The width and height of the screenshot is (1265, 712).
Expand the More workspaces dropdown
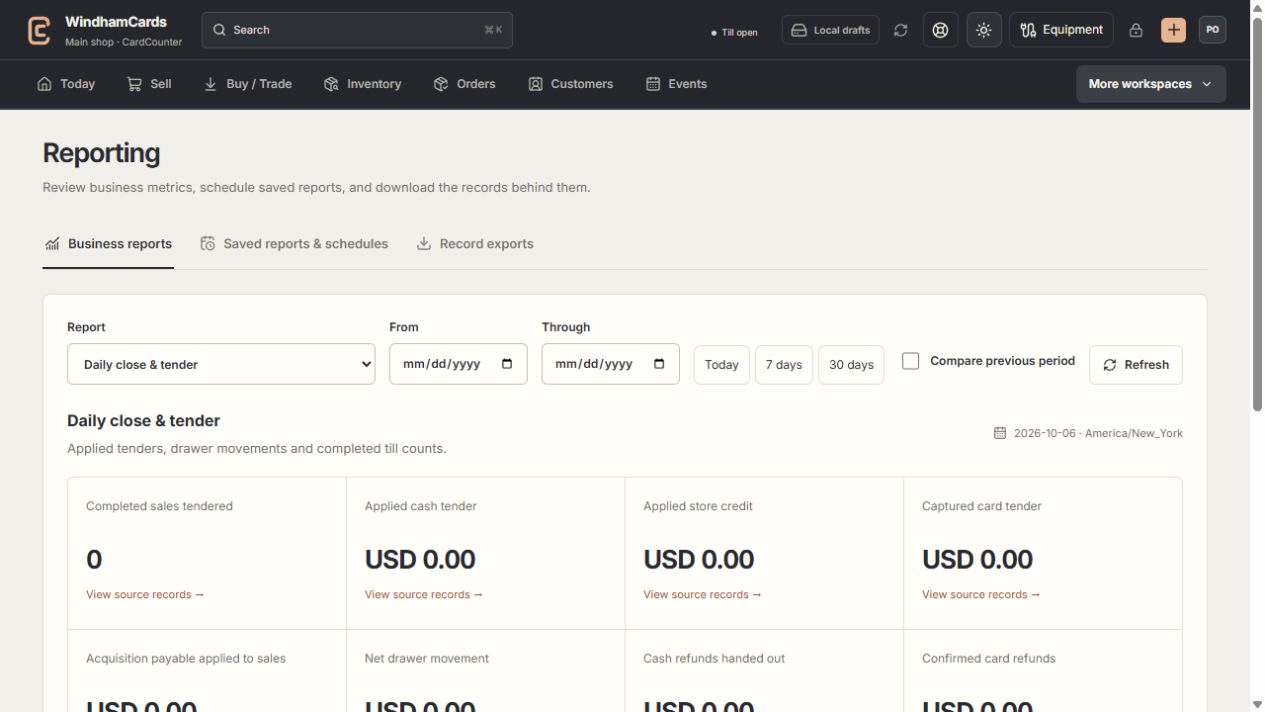tap(1151, 84)
